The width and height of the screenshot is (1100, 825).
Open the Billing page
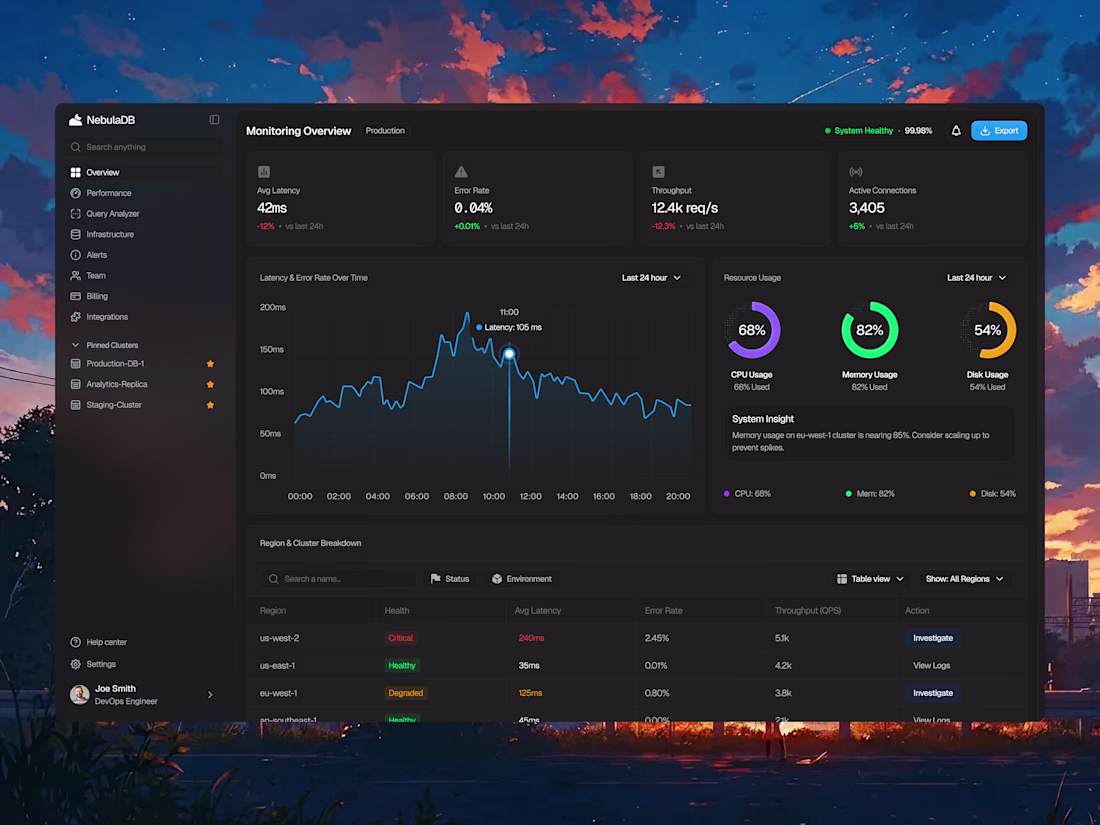coord(143,296)
